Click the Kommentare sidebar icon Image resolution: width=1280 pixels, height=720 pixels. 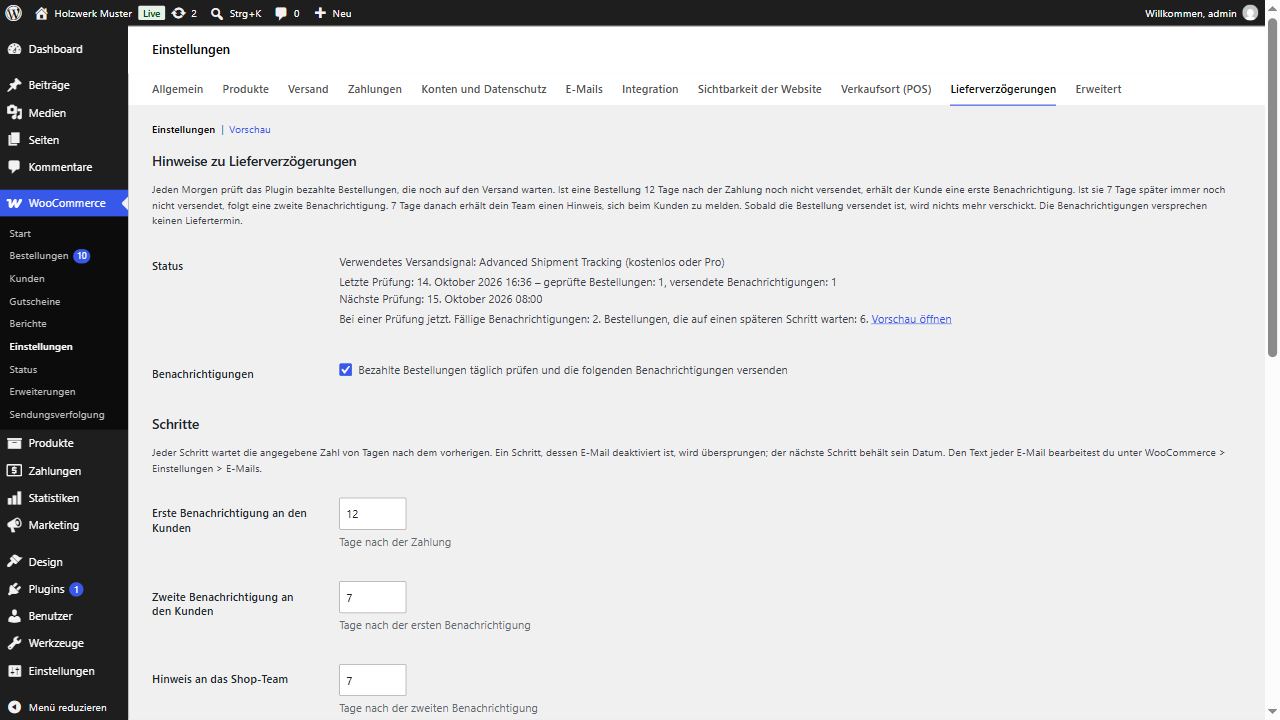15,167
